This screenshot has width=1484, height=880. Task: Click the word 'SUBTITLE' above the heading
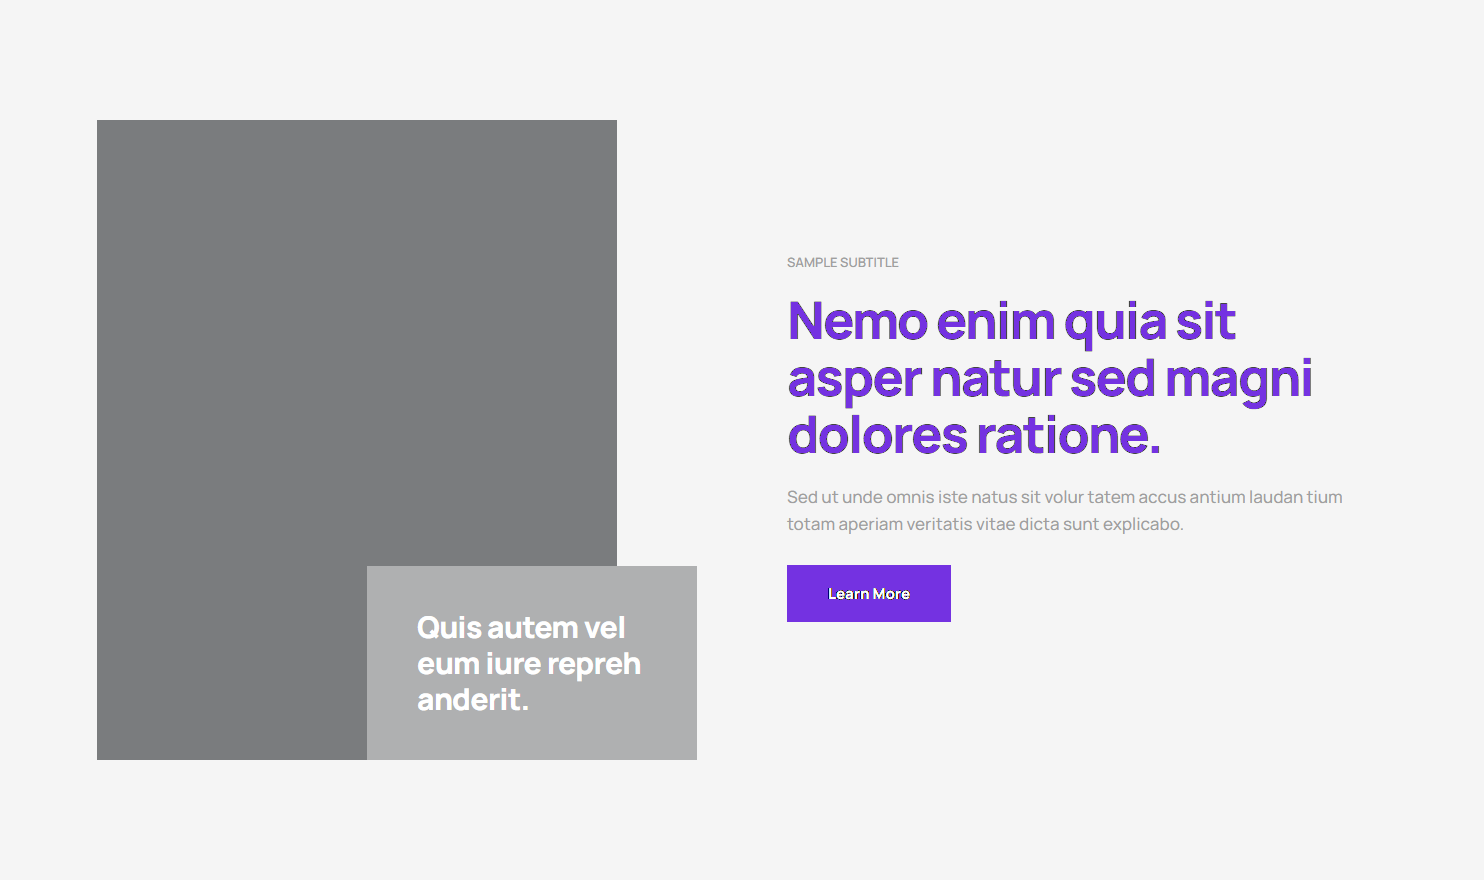pyautogui.click(x=870, y=263)
